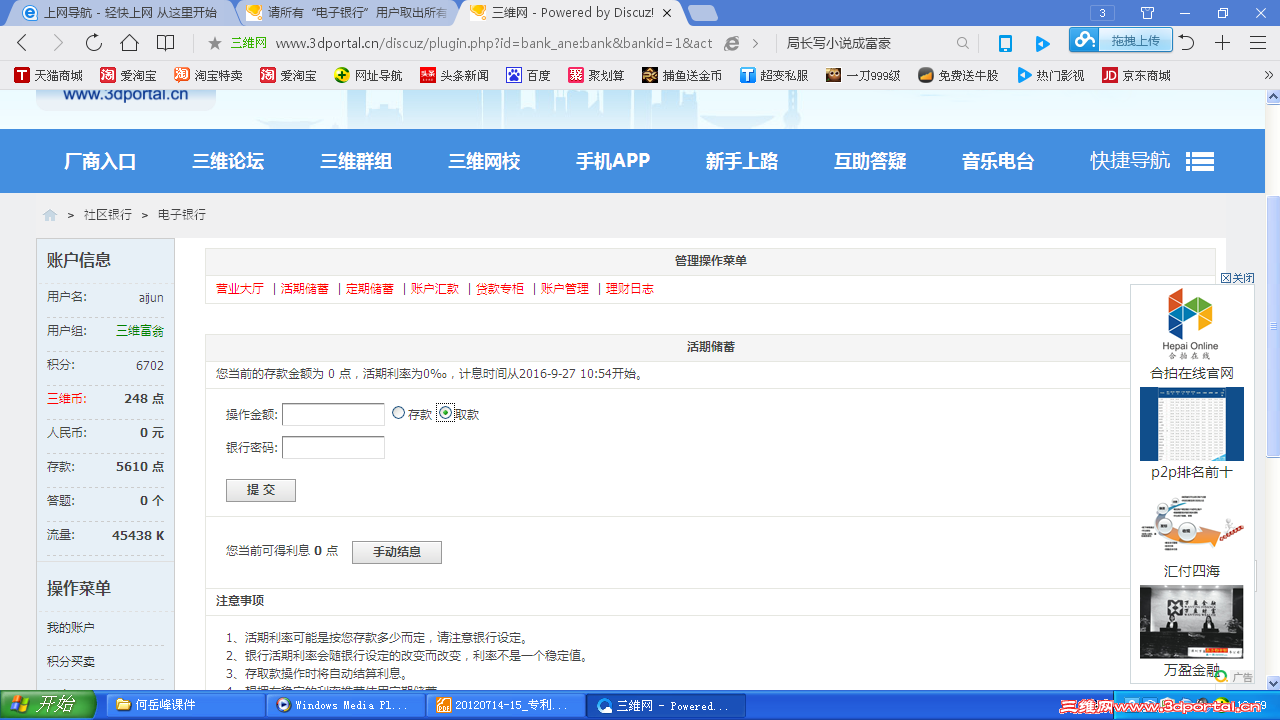
Task: Open the 头条新闻 bookmark
Action: coord(454,75)
